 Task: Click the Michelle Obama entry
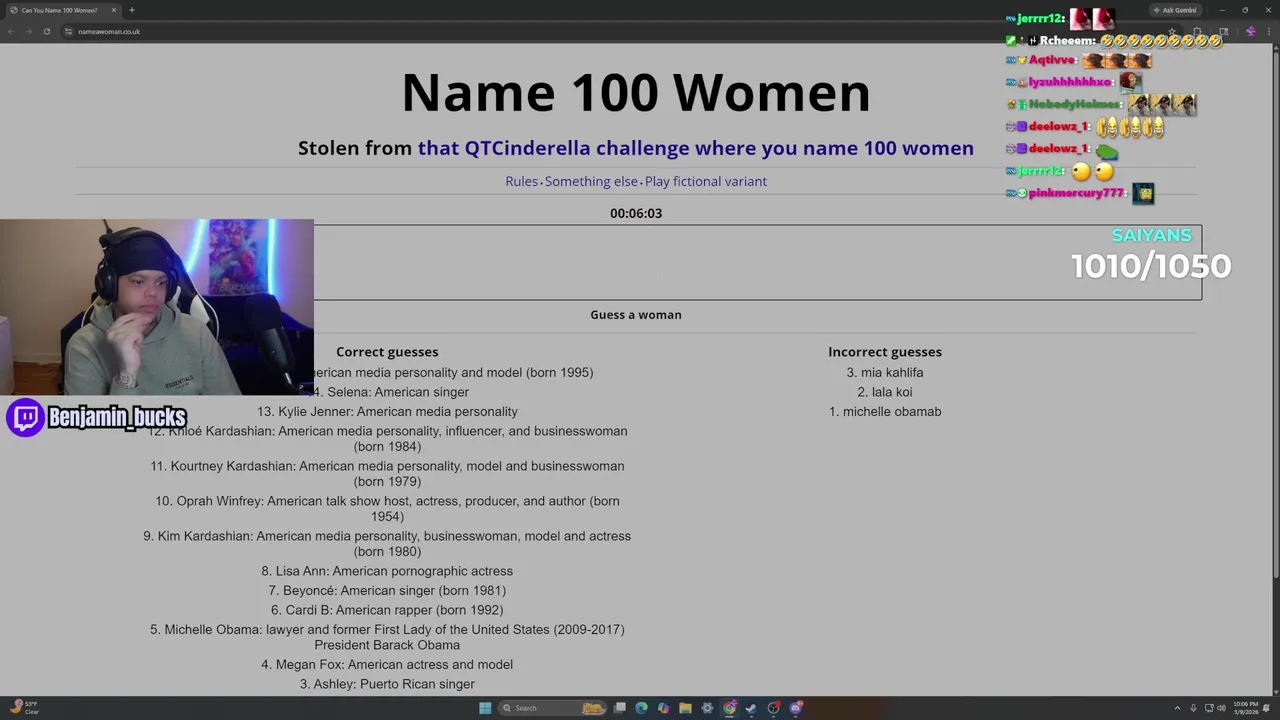[x=387, y=637]
